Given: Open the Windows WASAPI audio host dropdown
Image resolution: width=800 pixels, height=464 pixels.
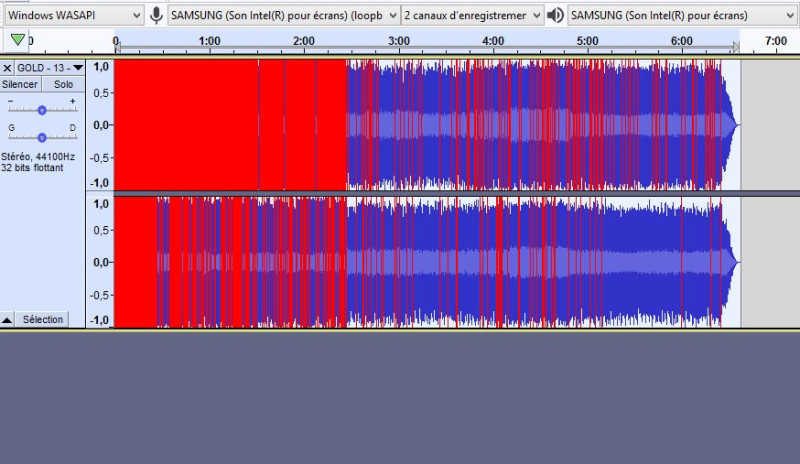Looking at the screenshot, I should [73, 15].
